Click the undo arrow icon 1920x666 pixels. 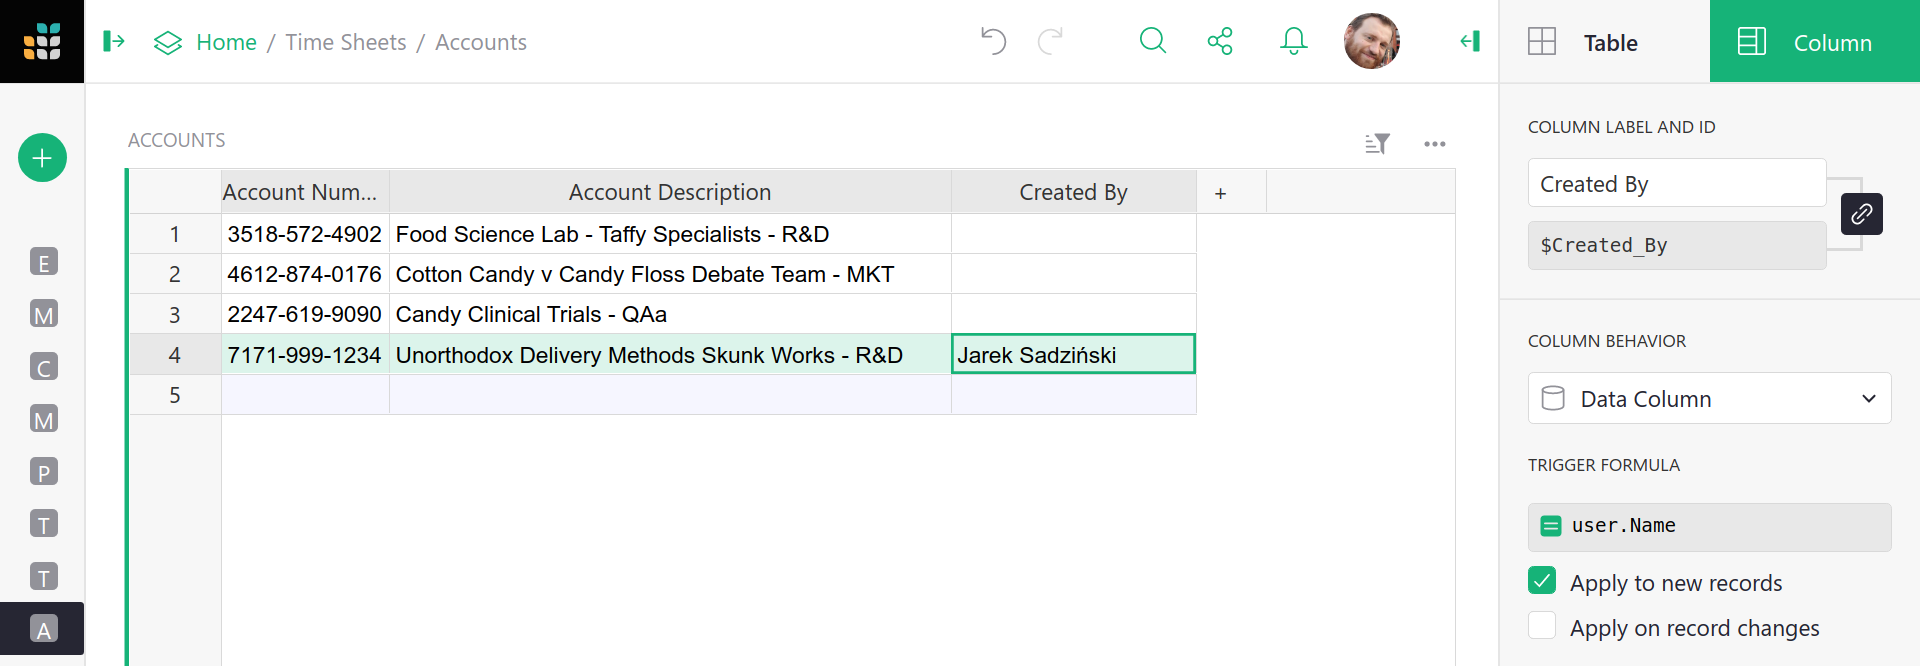click(993, 41)
